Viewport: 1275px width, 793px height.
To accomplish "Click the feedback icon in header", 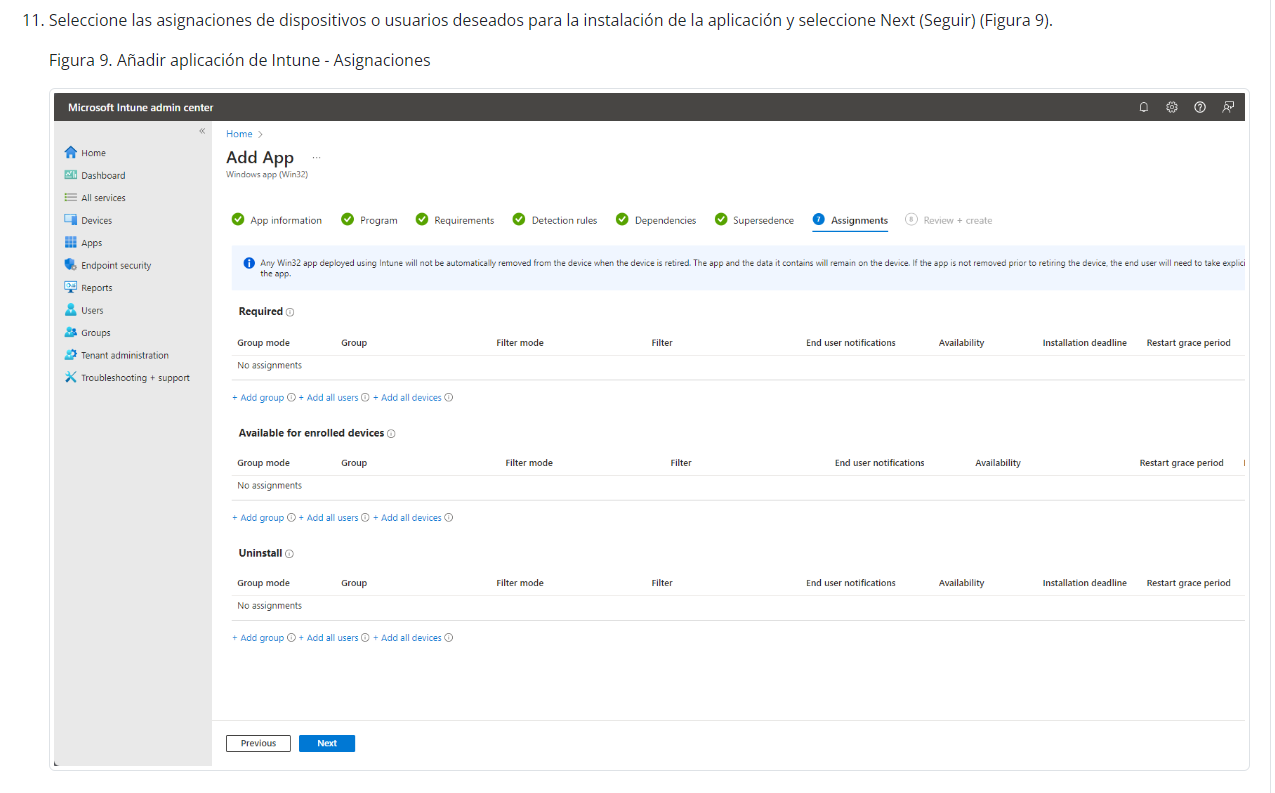I will [x=1228, y=107].
